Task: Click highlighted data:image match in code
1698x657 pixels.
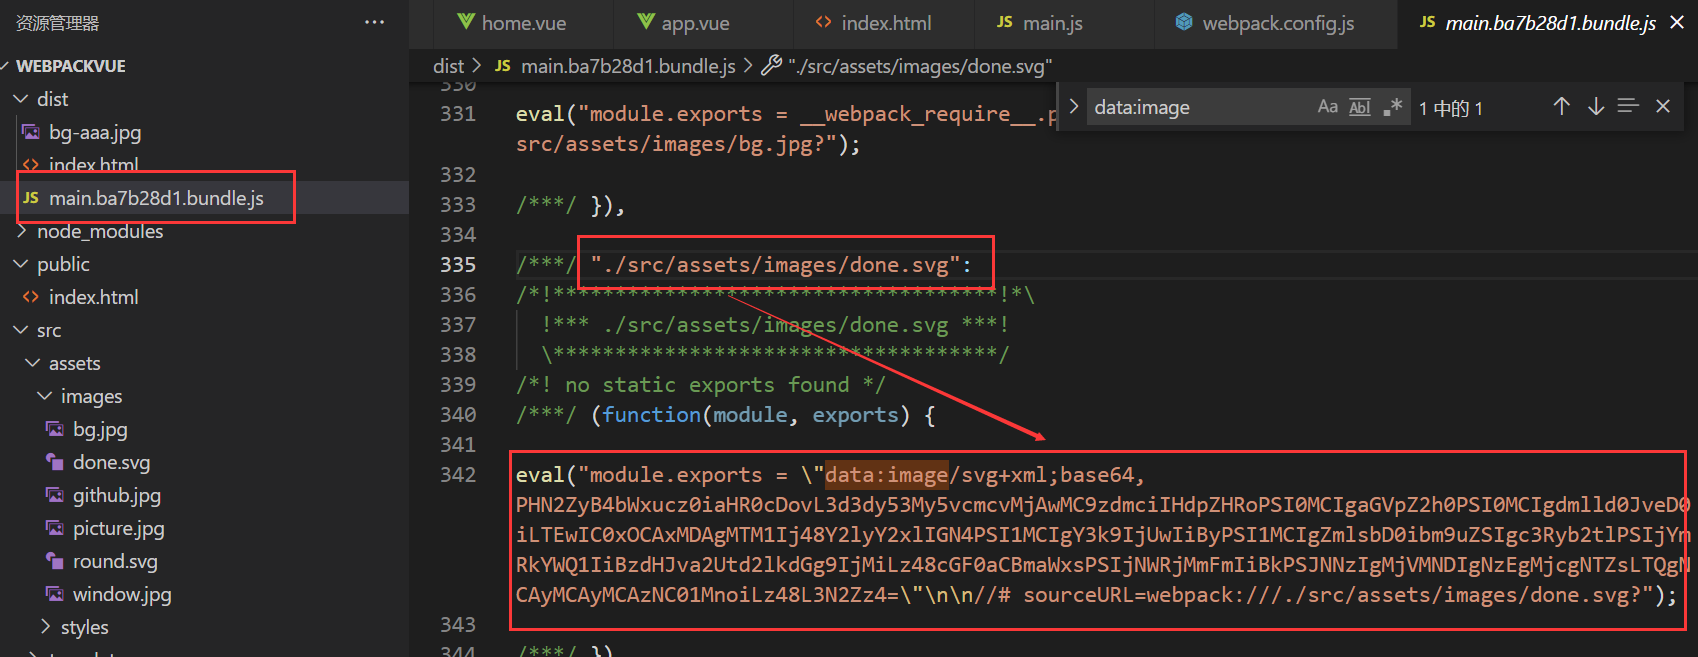Action: pos(886,475)
